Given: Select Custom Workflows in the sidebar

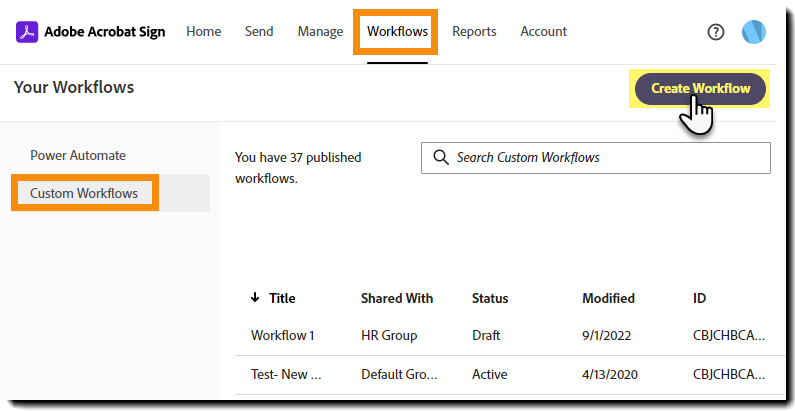Looking at the screenshot, I should coord(84,193).
